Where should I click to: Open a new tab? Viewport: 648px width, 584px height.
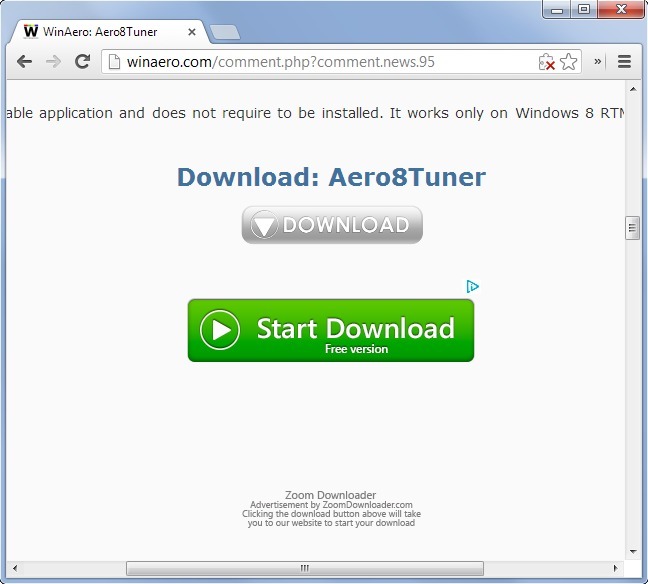coord(225,32)
